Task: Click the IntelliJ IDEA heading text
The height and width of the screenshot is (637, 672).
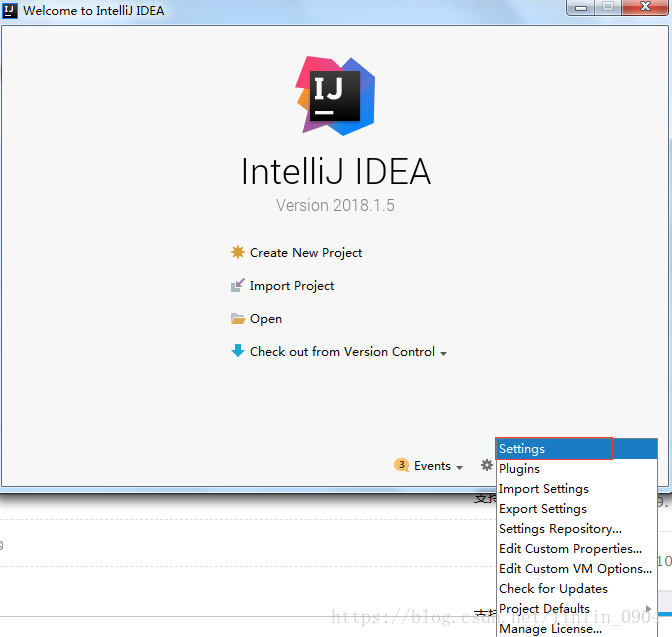Action: click(x=336, y=171)
